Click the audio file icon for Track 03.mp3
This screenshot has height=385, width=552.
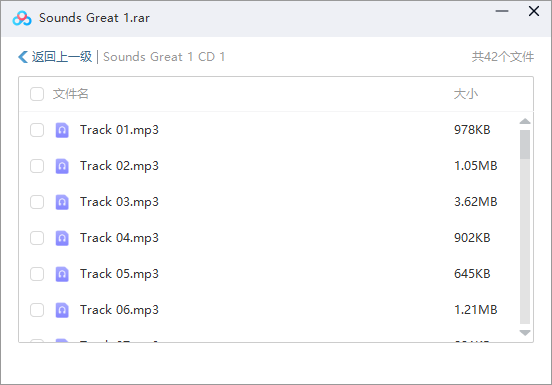(x=62, y=202)
